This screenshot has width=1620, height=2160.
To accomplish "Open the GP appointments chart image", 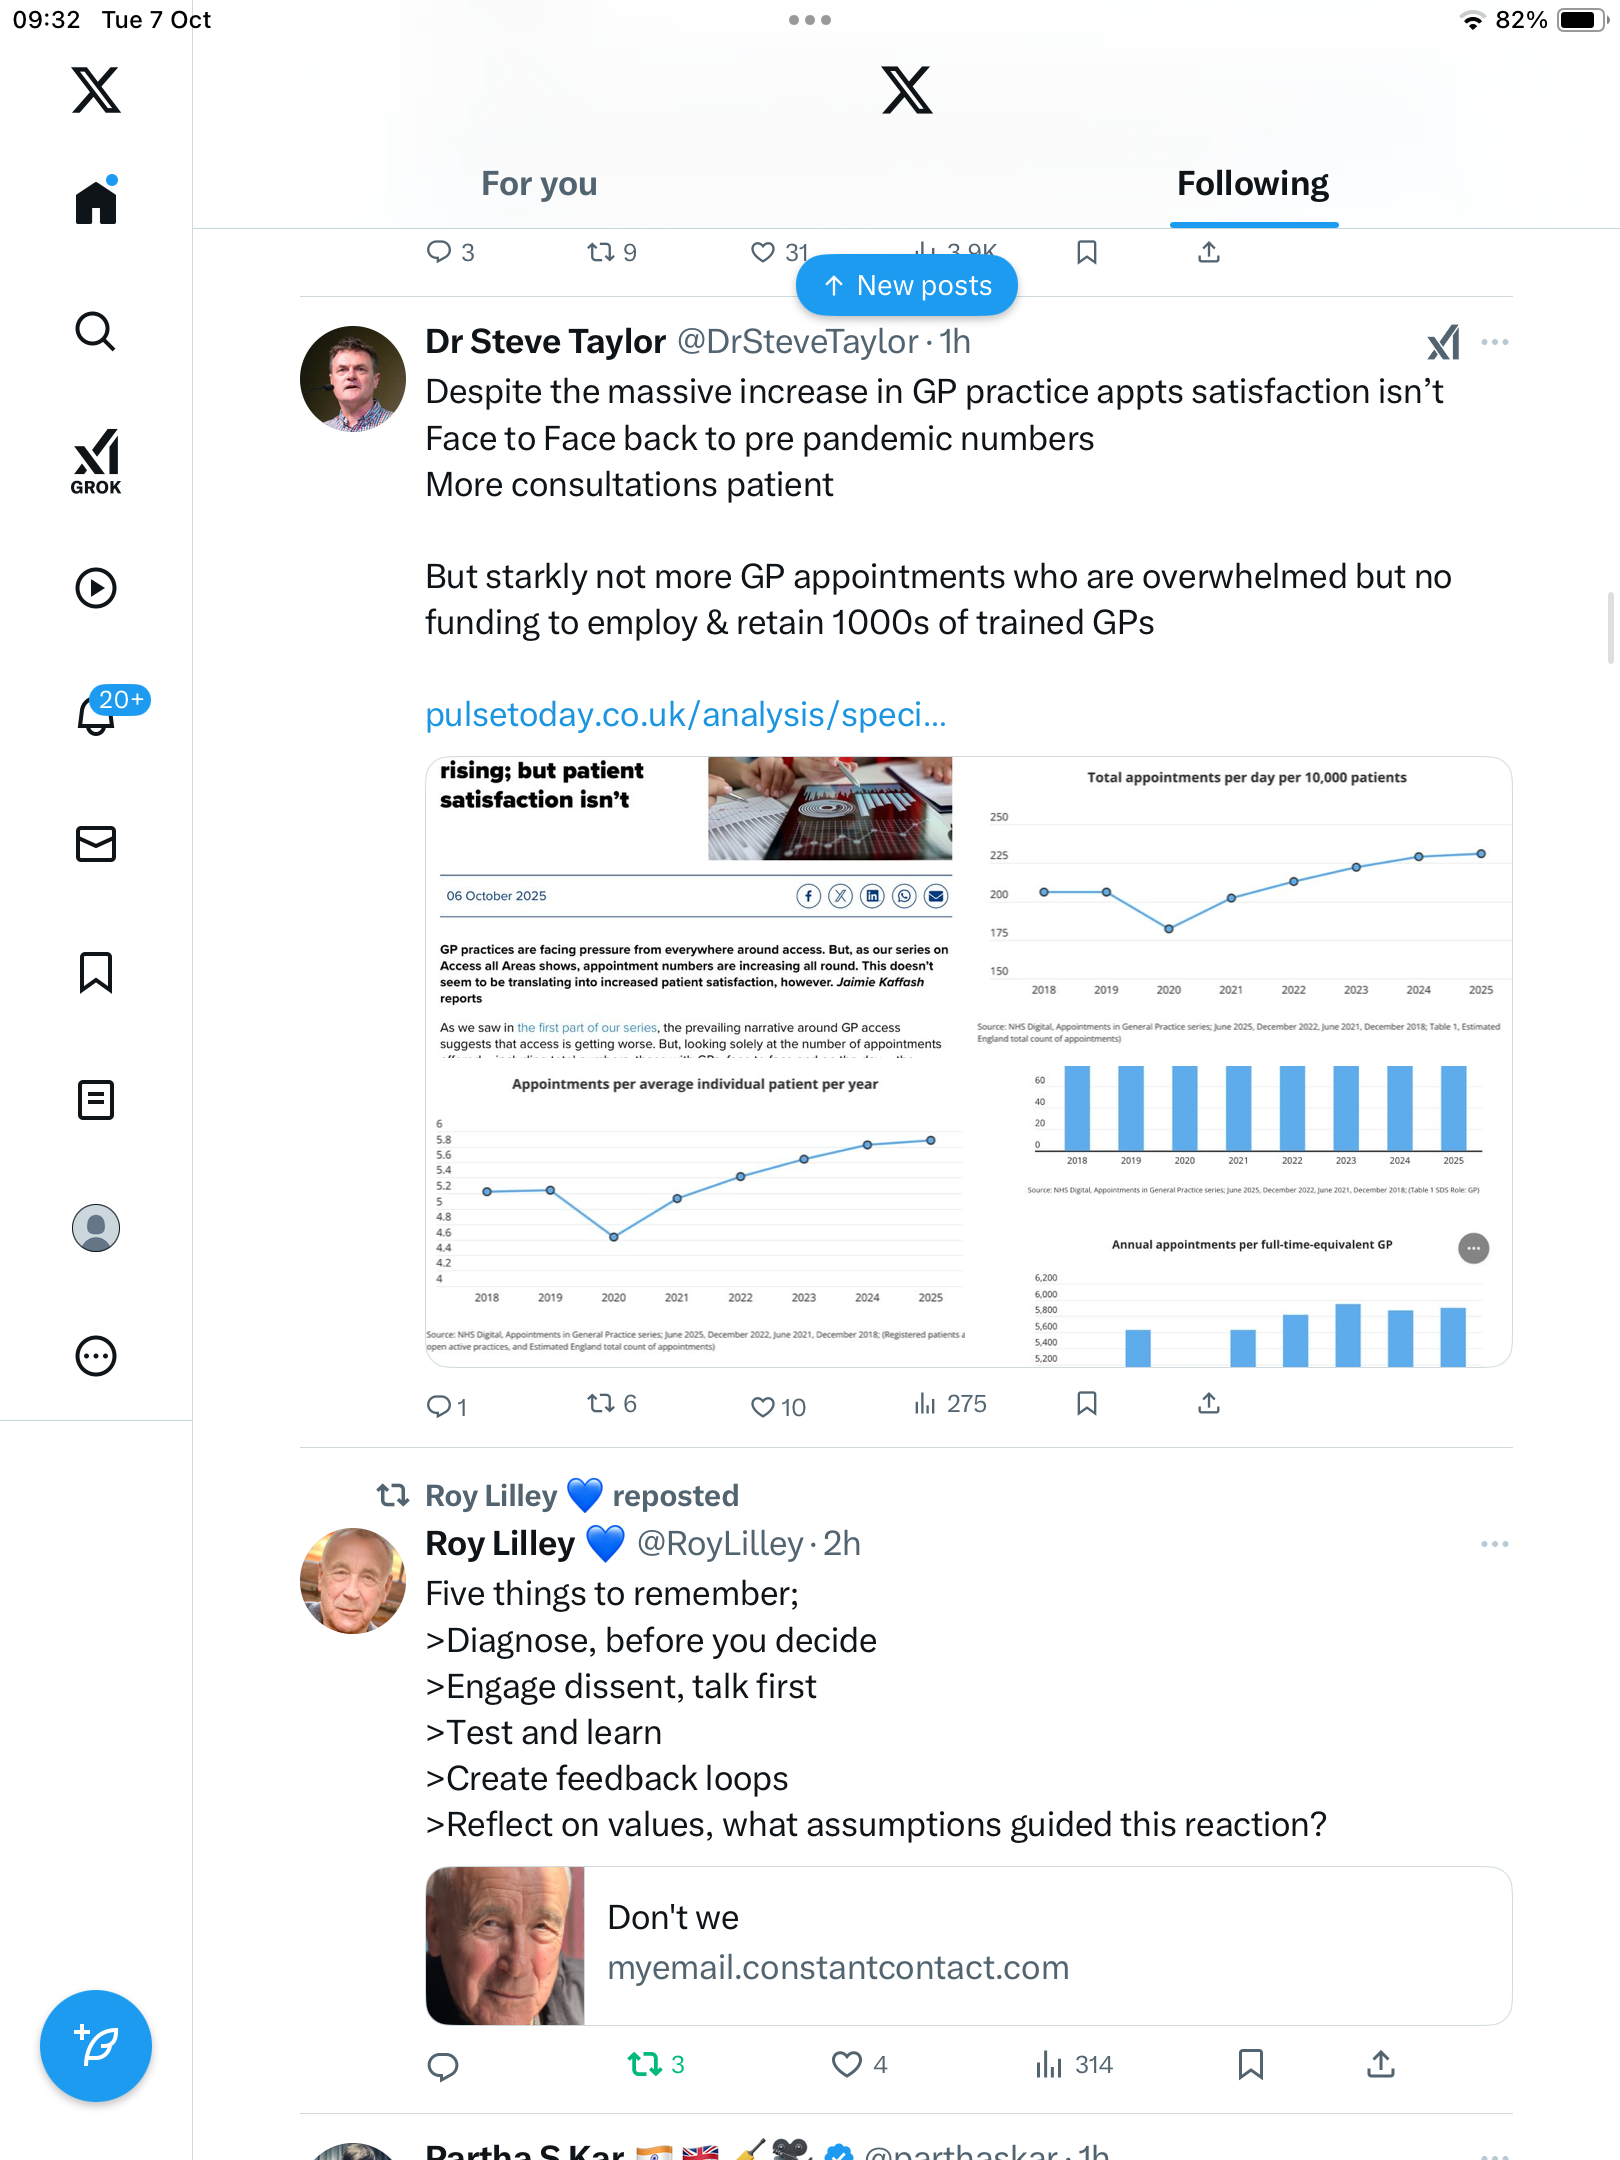I will [x=968, y=1062].
